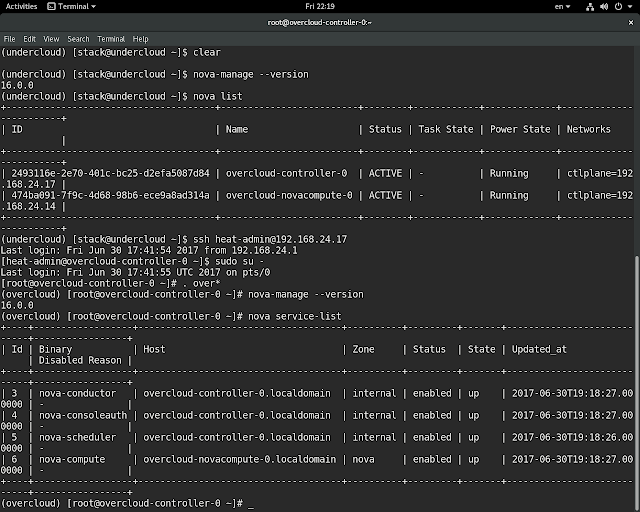640x512 pixels.
Task: Click the Binary column header
Action: click(x=55, y=349)
